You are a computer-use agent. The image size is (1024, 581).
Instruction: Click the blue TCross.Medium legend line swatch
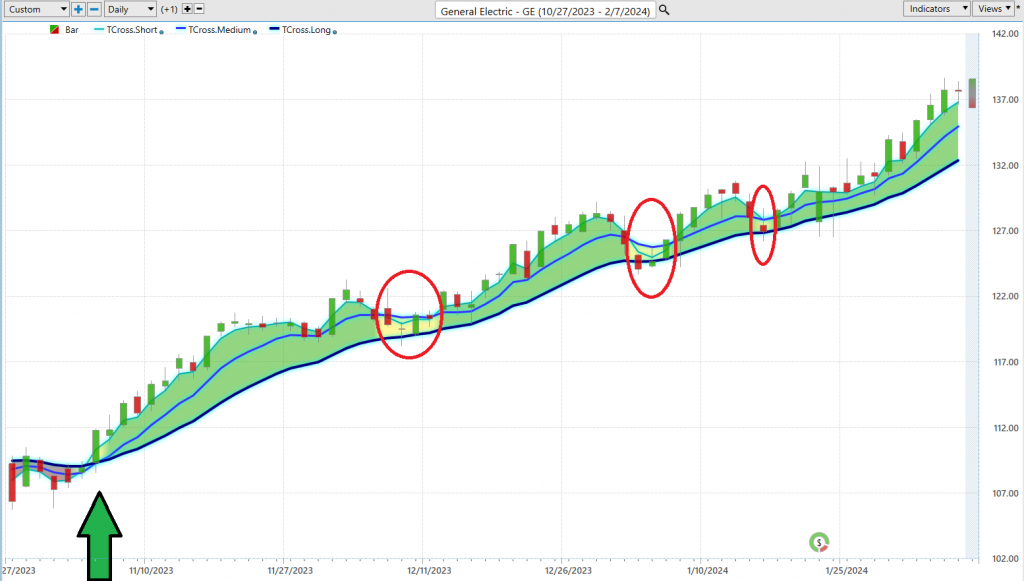pos(181,29)
